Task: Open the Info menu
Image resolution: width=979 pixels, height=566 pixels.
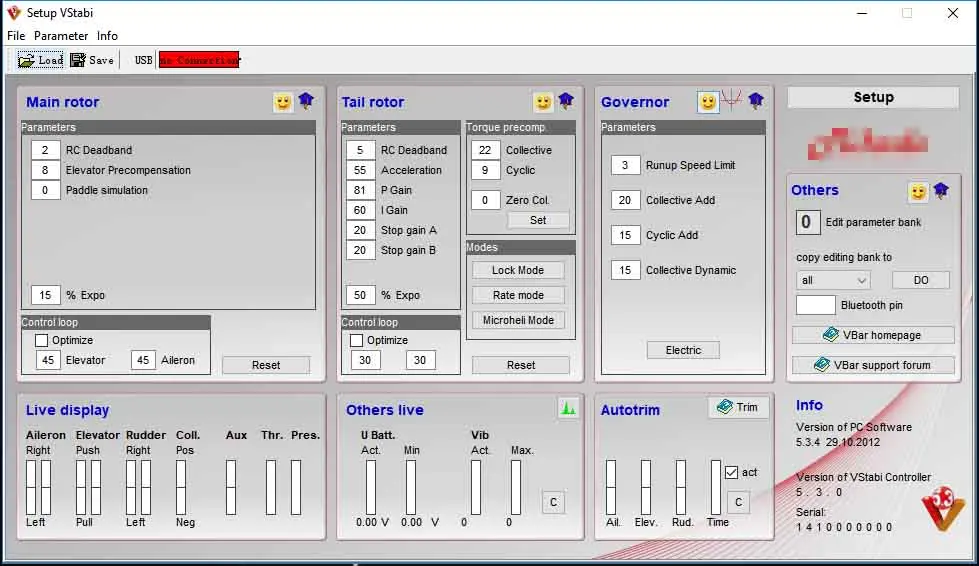Action: [107, 36]
